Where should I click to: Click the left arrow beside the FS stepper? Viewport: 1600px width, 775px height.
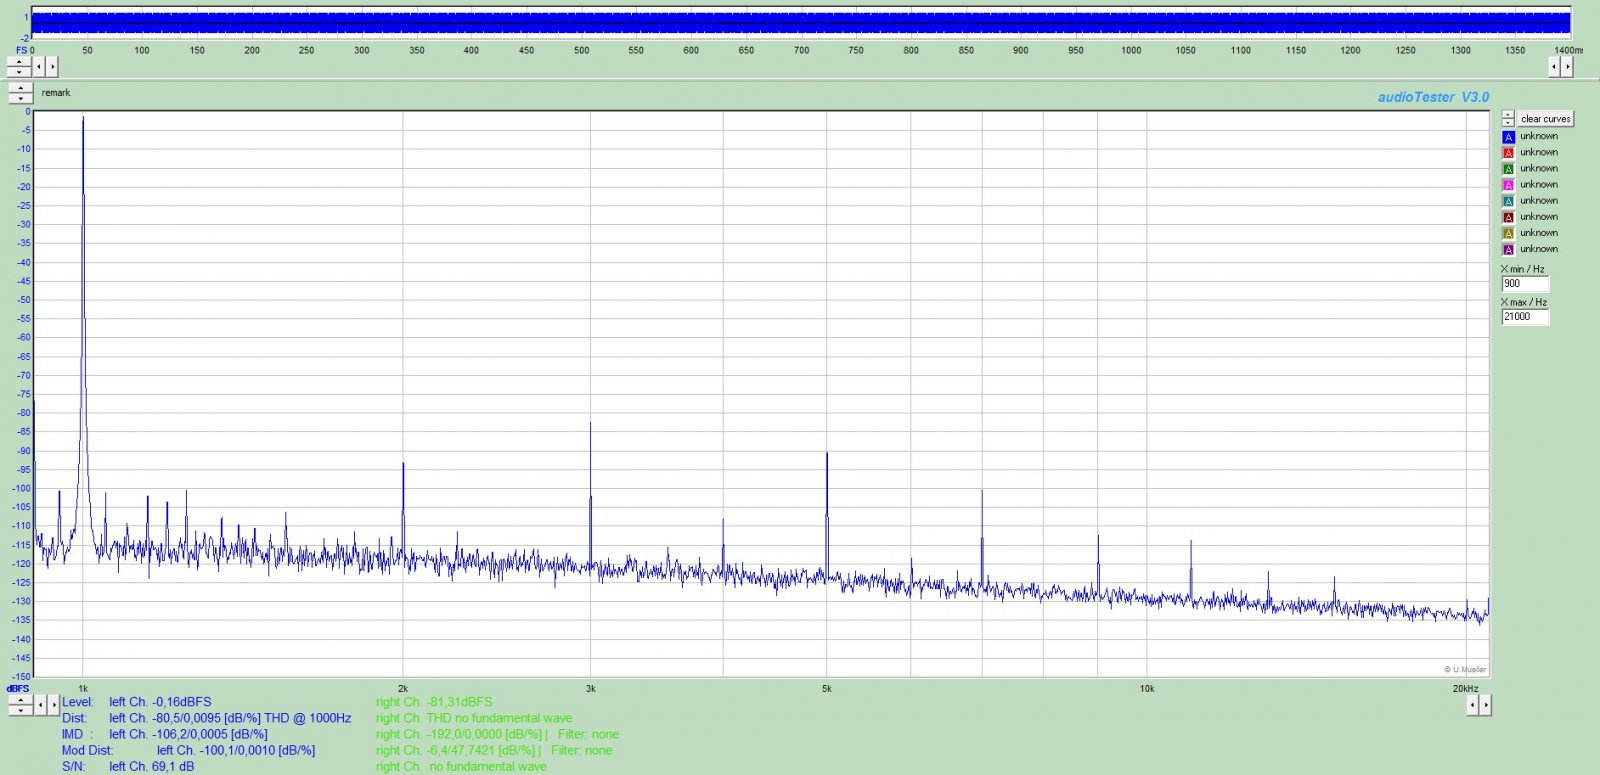tap(39, 67)
